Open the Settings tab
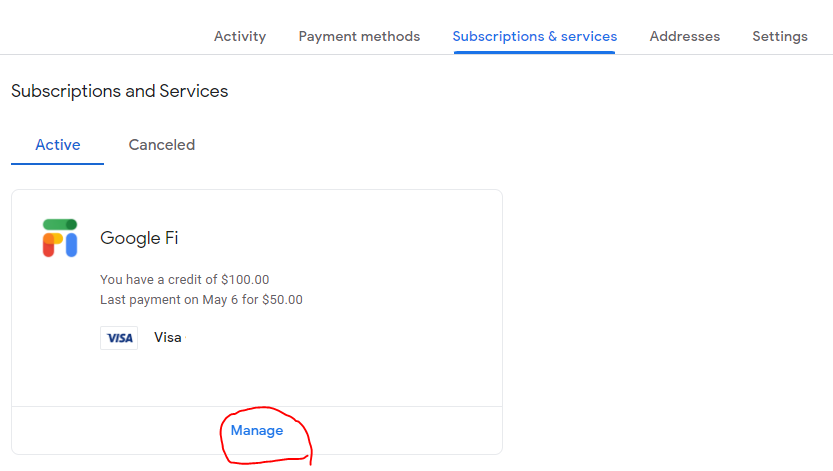This screenshot has height=471, width=833. pyautogui.click(x=780, y=36)
